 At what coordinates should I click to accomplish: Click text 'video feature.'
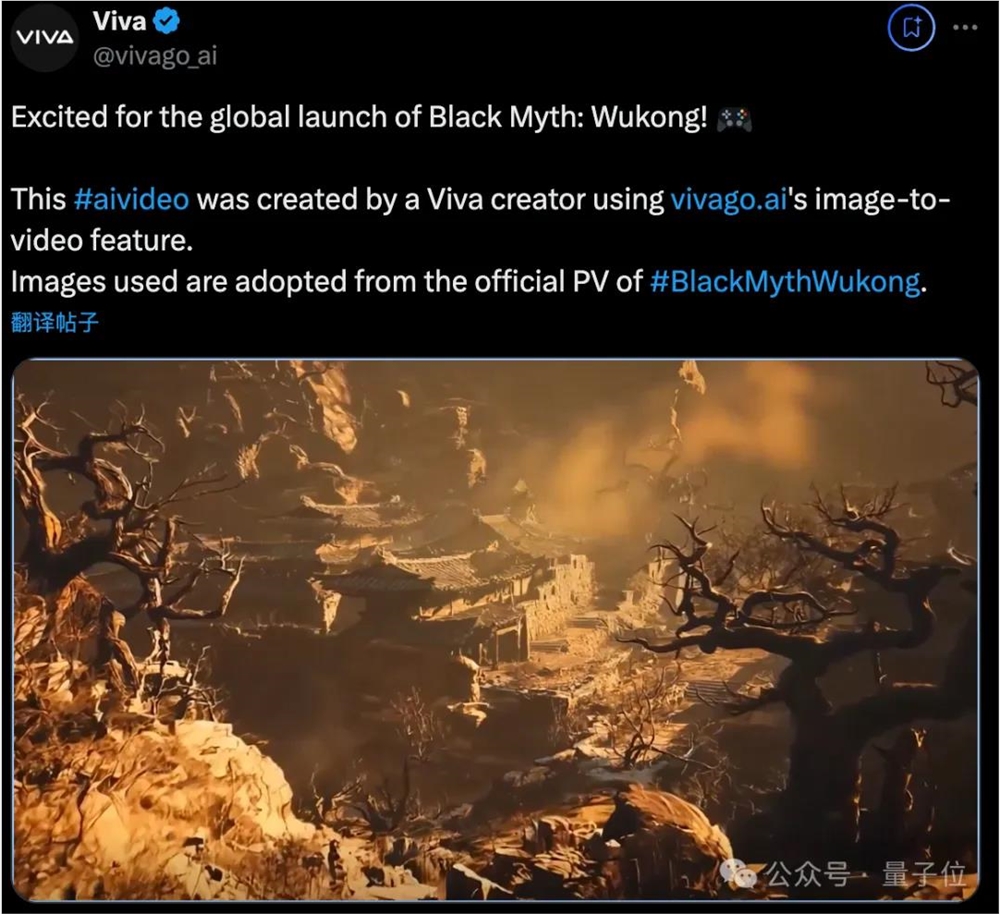101,240
